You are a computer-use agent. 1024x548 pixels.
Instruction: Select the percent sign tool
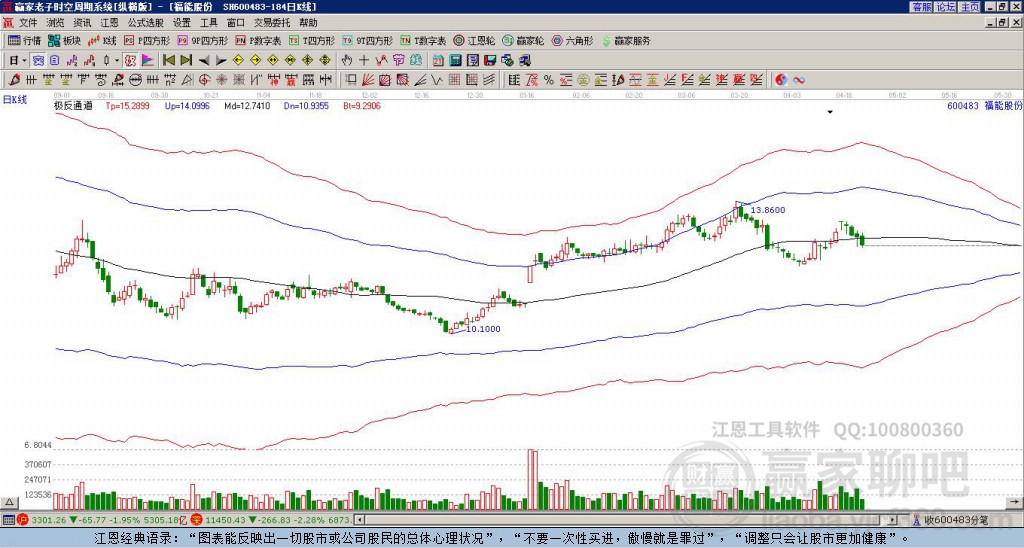549,80
